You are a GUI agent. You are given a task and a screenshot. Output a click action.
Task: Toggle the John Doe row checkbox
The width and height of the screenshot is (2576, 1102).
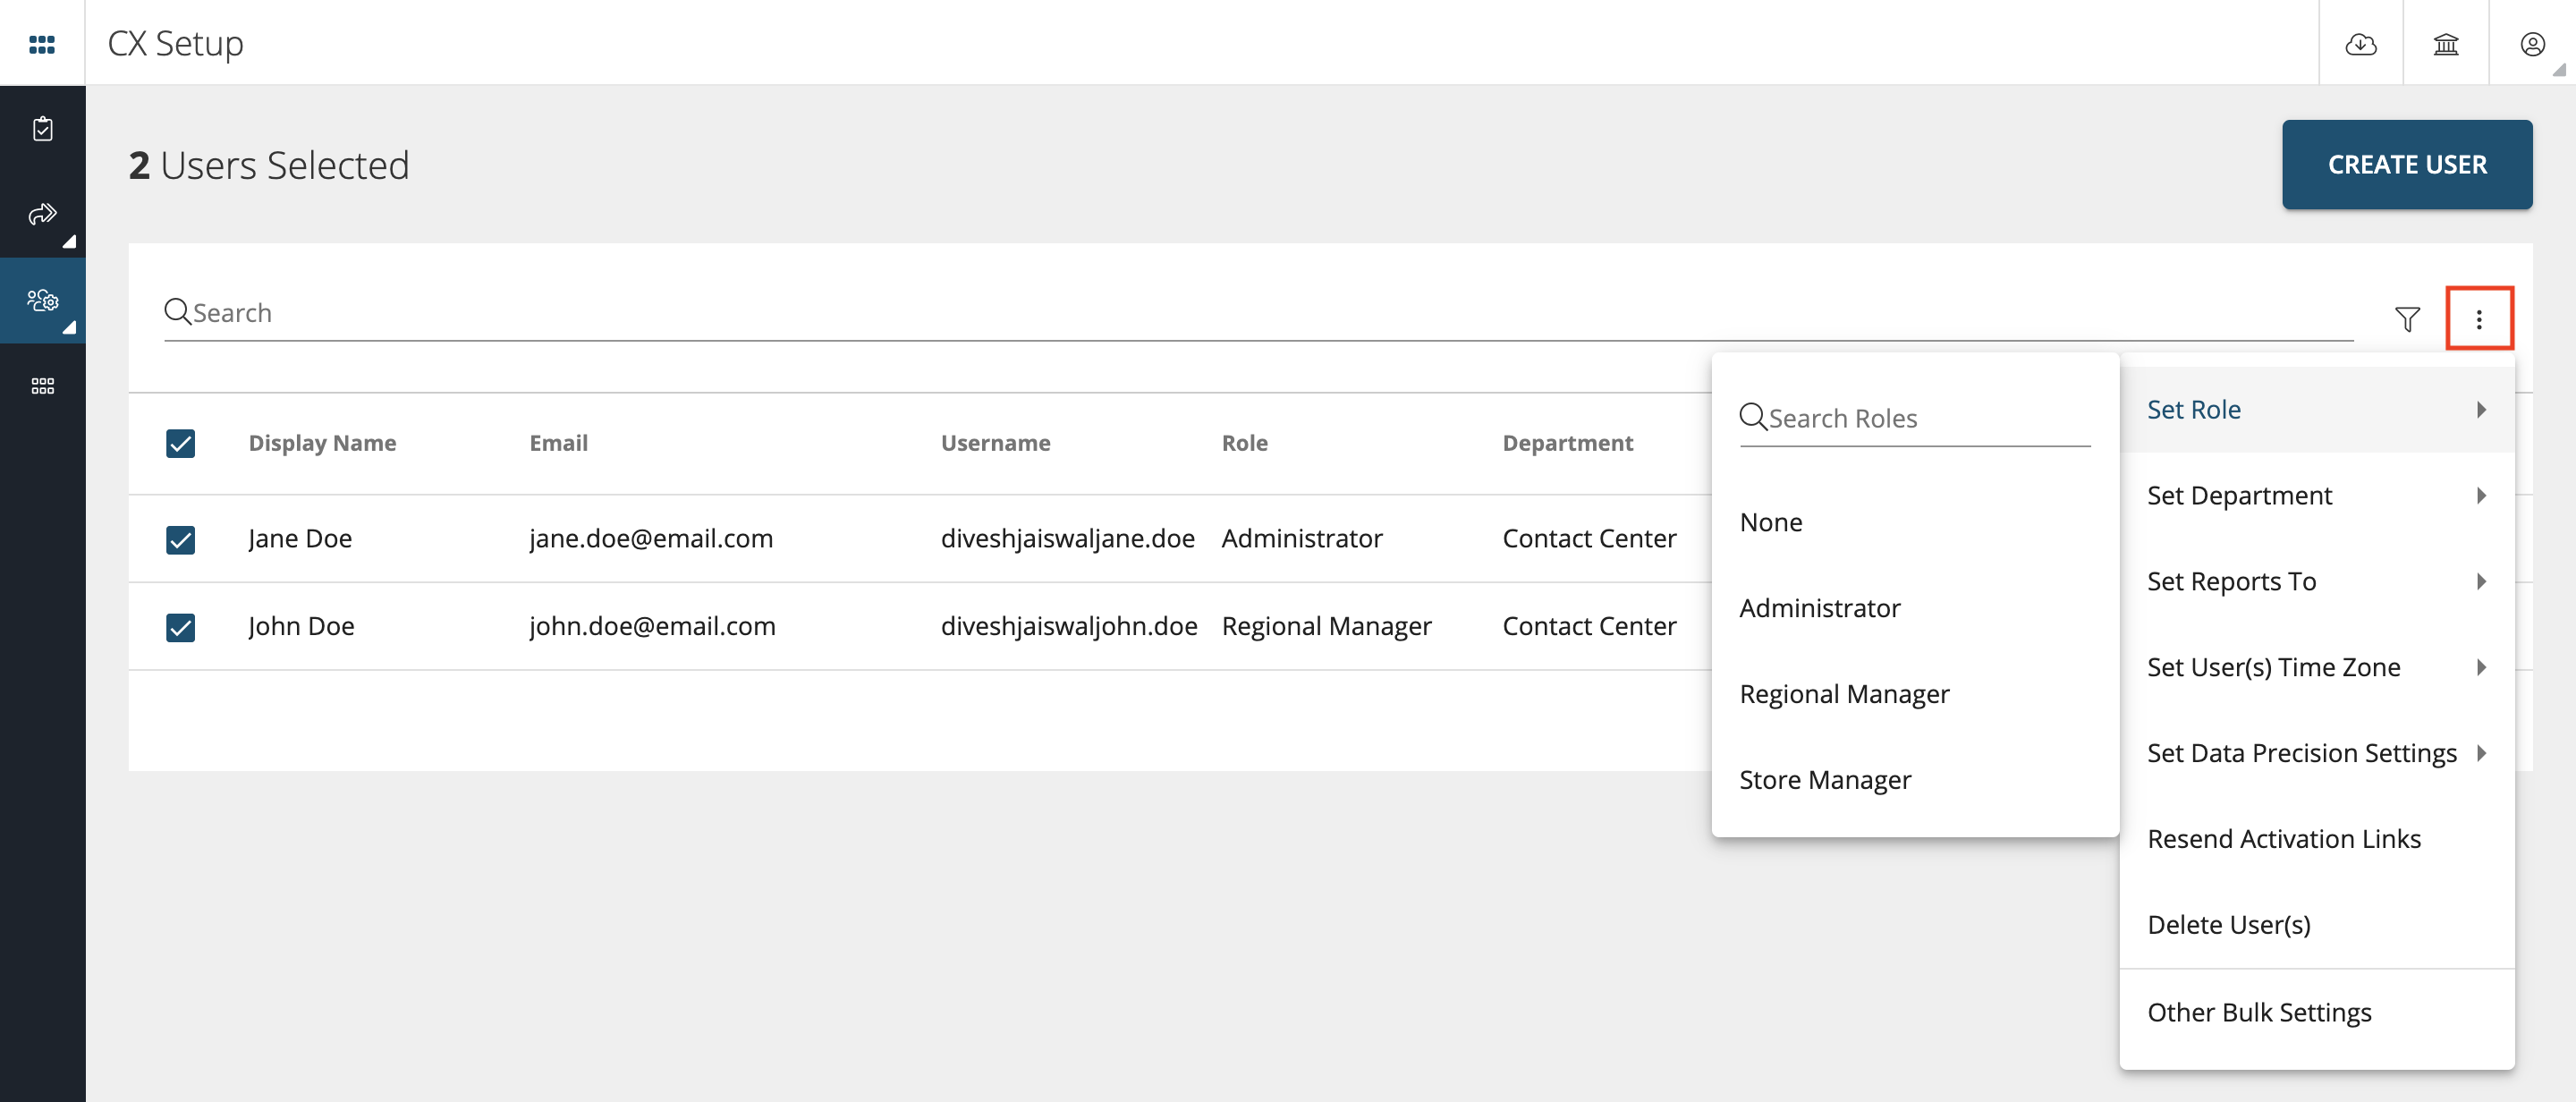pos(181,624)
